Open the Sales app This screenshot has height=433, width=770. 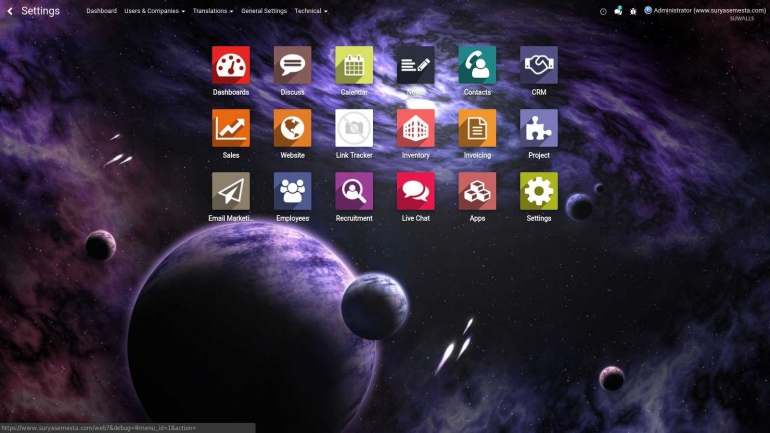coord(231,128)
